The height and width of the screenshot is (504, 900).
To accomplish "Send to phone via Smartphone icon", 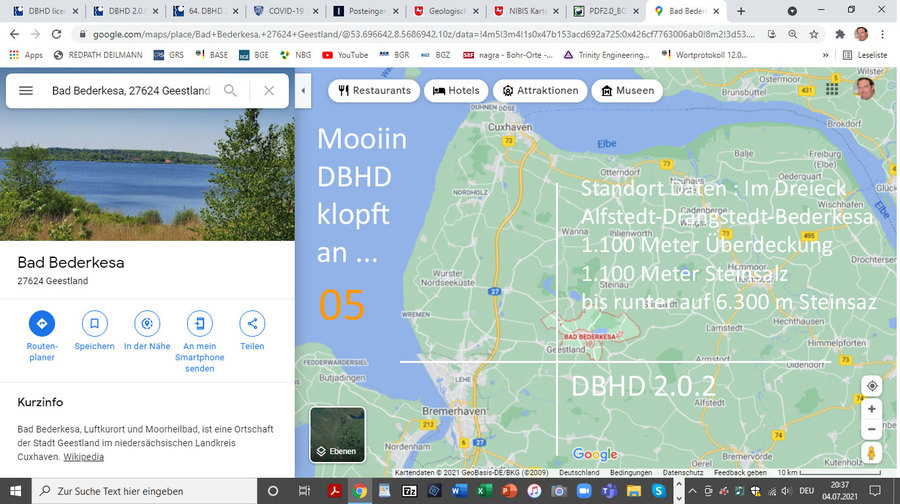I will tap(200, 323).
